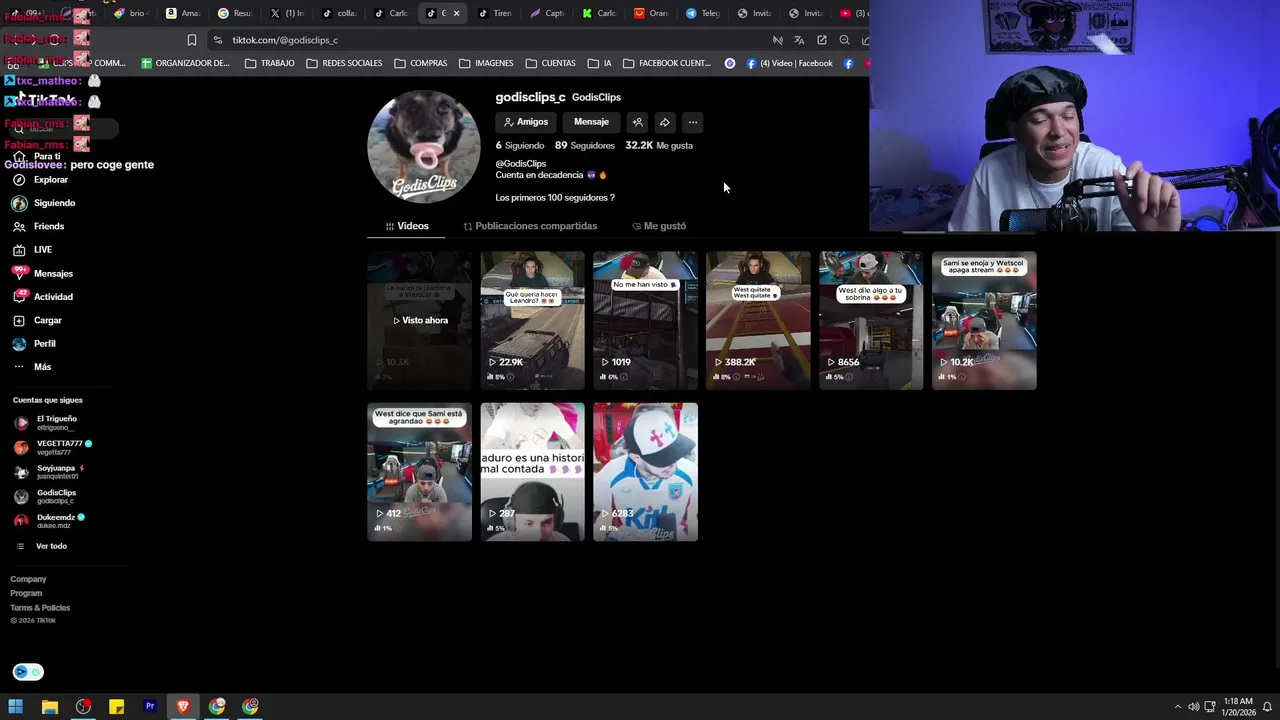1280x720 pixels.
Task: Open VEGETTA777 followed account
Action: pyautogui.click(x=53, y=447)
